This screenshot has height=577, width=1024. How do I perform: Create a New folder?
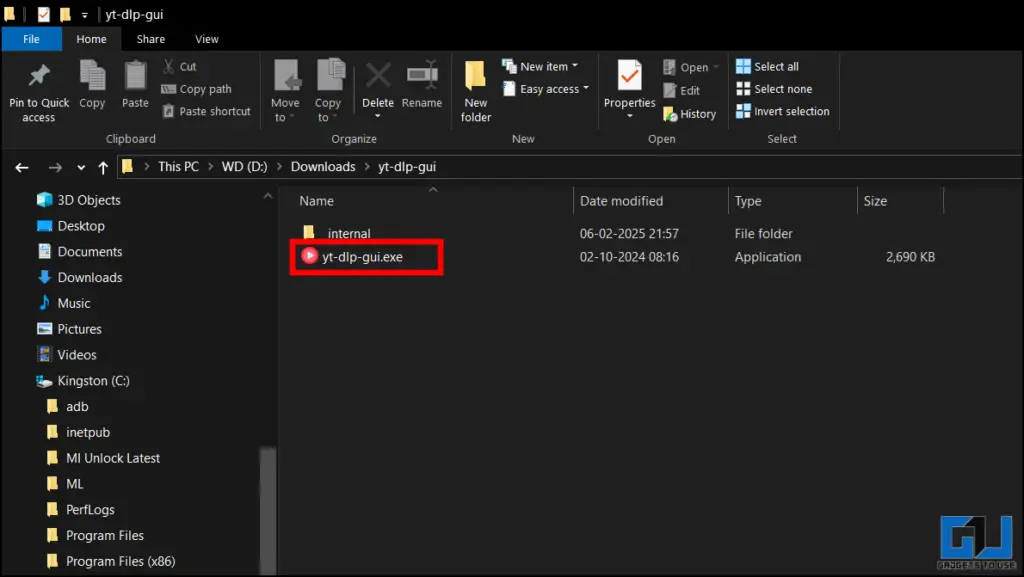pyautogui.click(x=475, y=91)
